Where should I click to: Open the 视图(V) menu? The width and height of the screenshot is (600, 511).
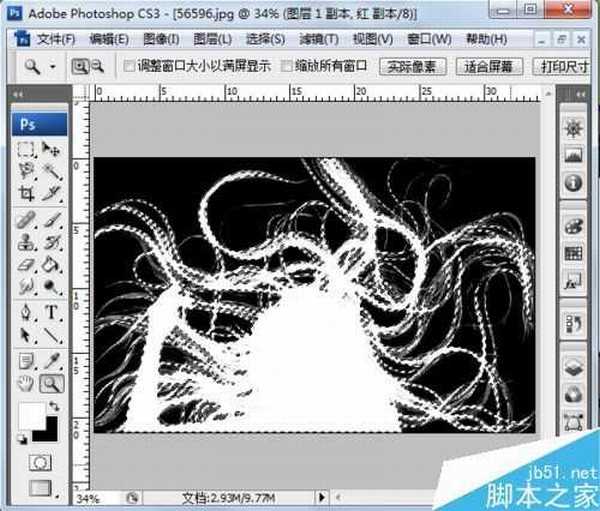(373, 39)
